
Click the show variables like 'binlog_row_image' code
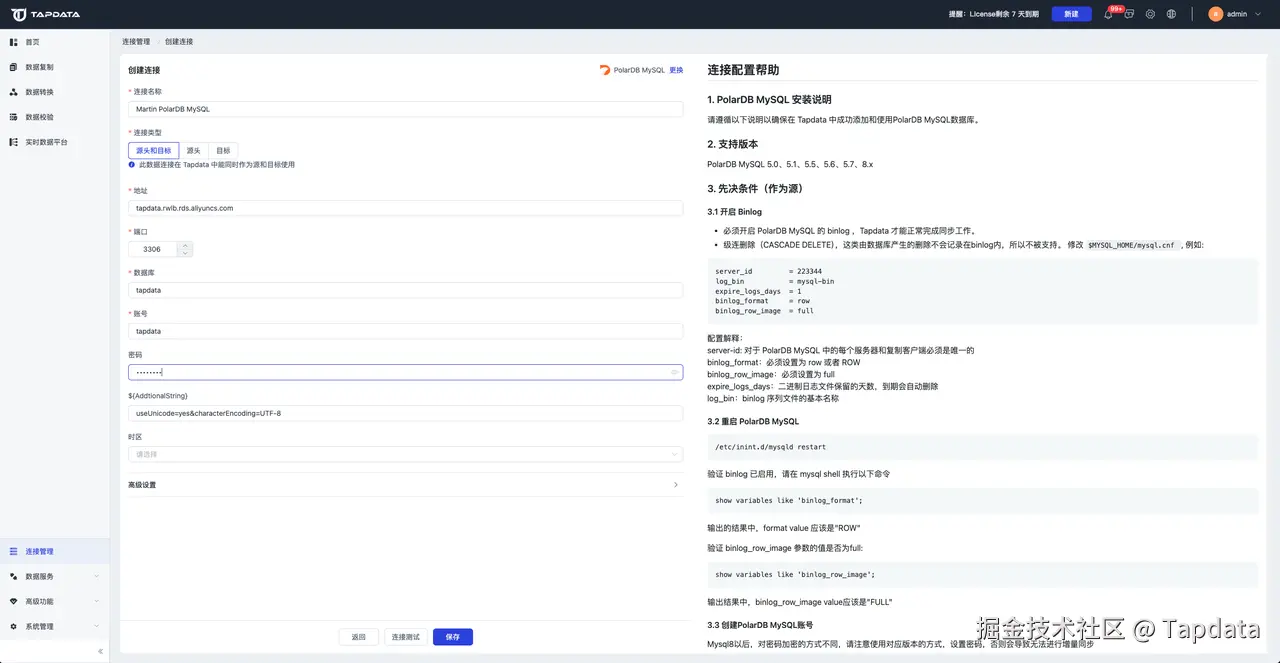pyautogui.click(x=795, y=575)
